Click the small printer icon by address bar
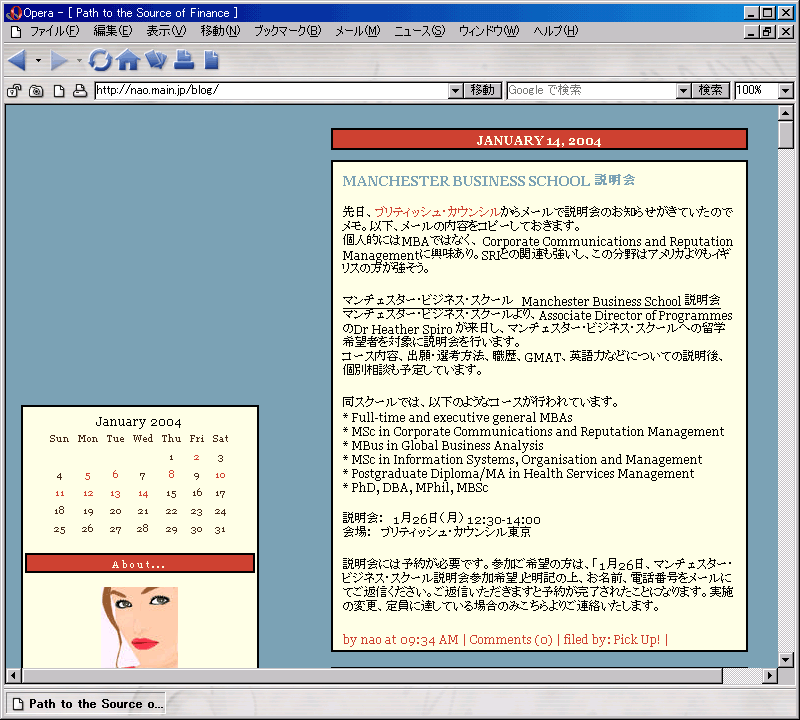The image size is (800, 720). tap(80, 91)
